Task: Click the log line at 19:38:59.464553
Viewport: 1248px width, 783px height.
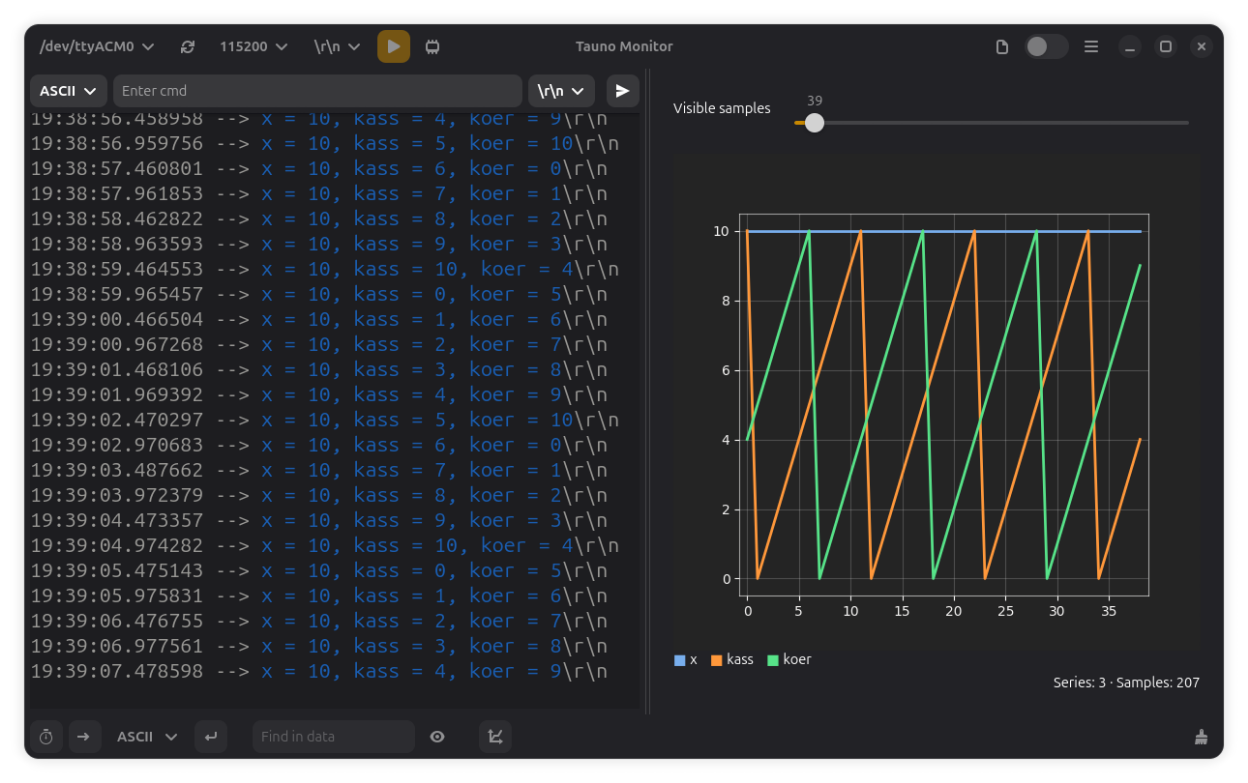Action: coord(325,269)
